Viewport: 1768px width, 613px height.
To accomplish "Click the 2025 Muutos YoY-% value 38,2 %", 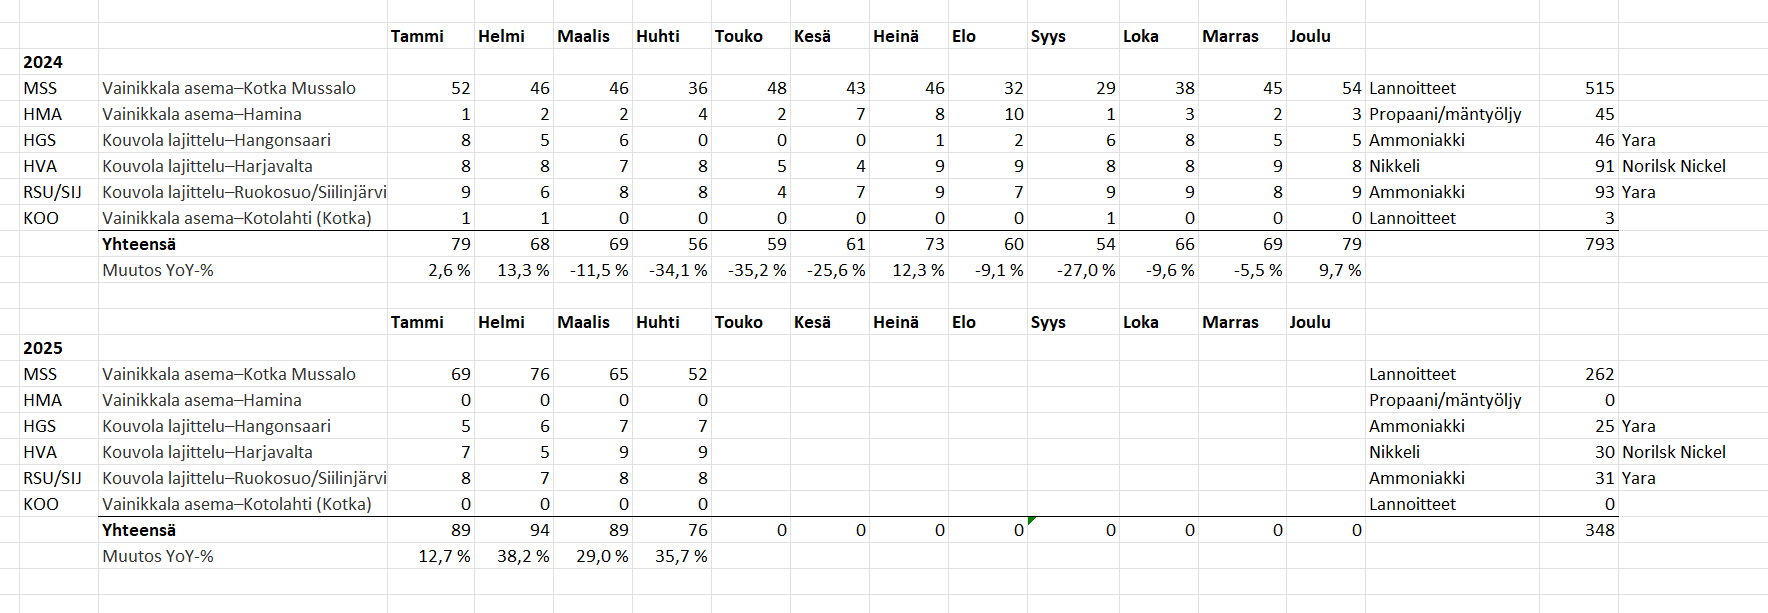I will (x=523, y=556).
